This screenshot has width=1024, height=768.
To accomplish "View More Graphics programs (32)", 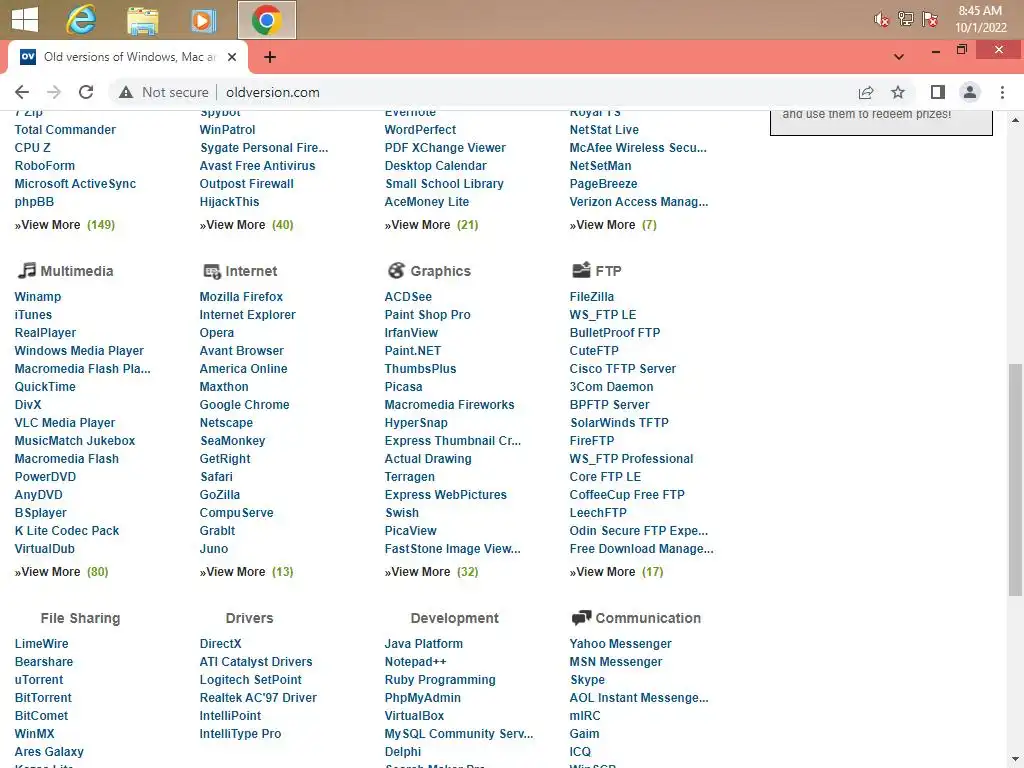I will click(431, 571).
